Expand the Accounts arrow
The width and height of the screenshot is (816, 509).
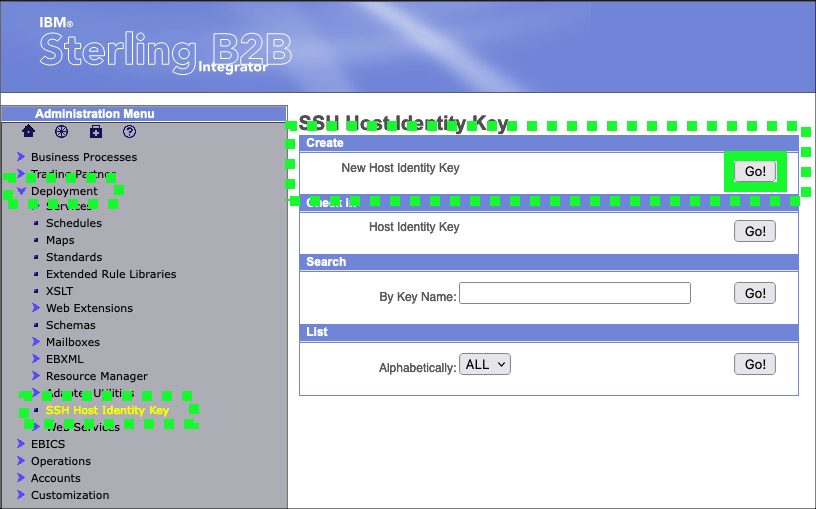pyautogui.click(x=21, y=477)
